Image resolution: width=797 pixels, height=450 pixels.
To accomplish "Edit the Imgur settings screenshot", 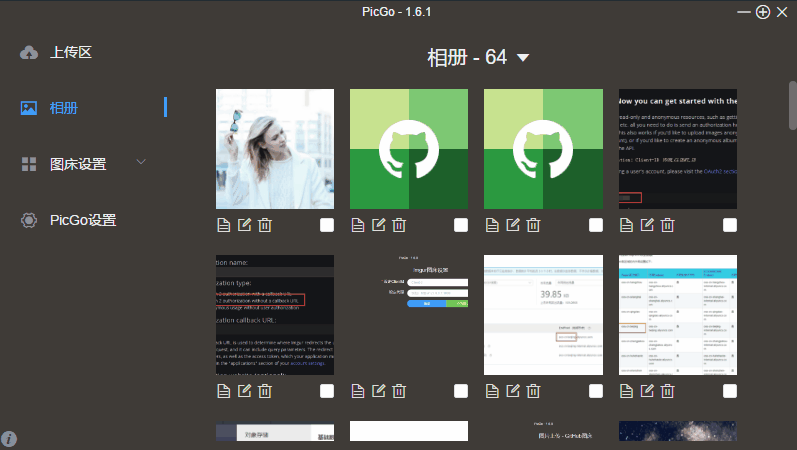I will click(x=379, y=391).
